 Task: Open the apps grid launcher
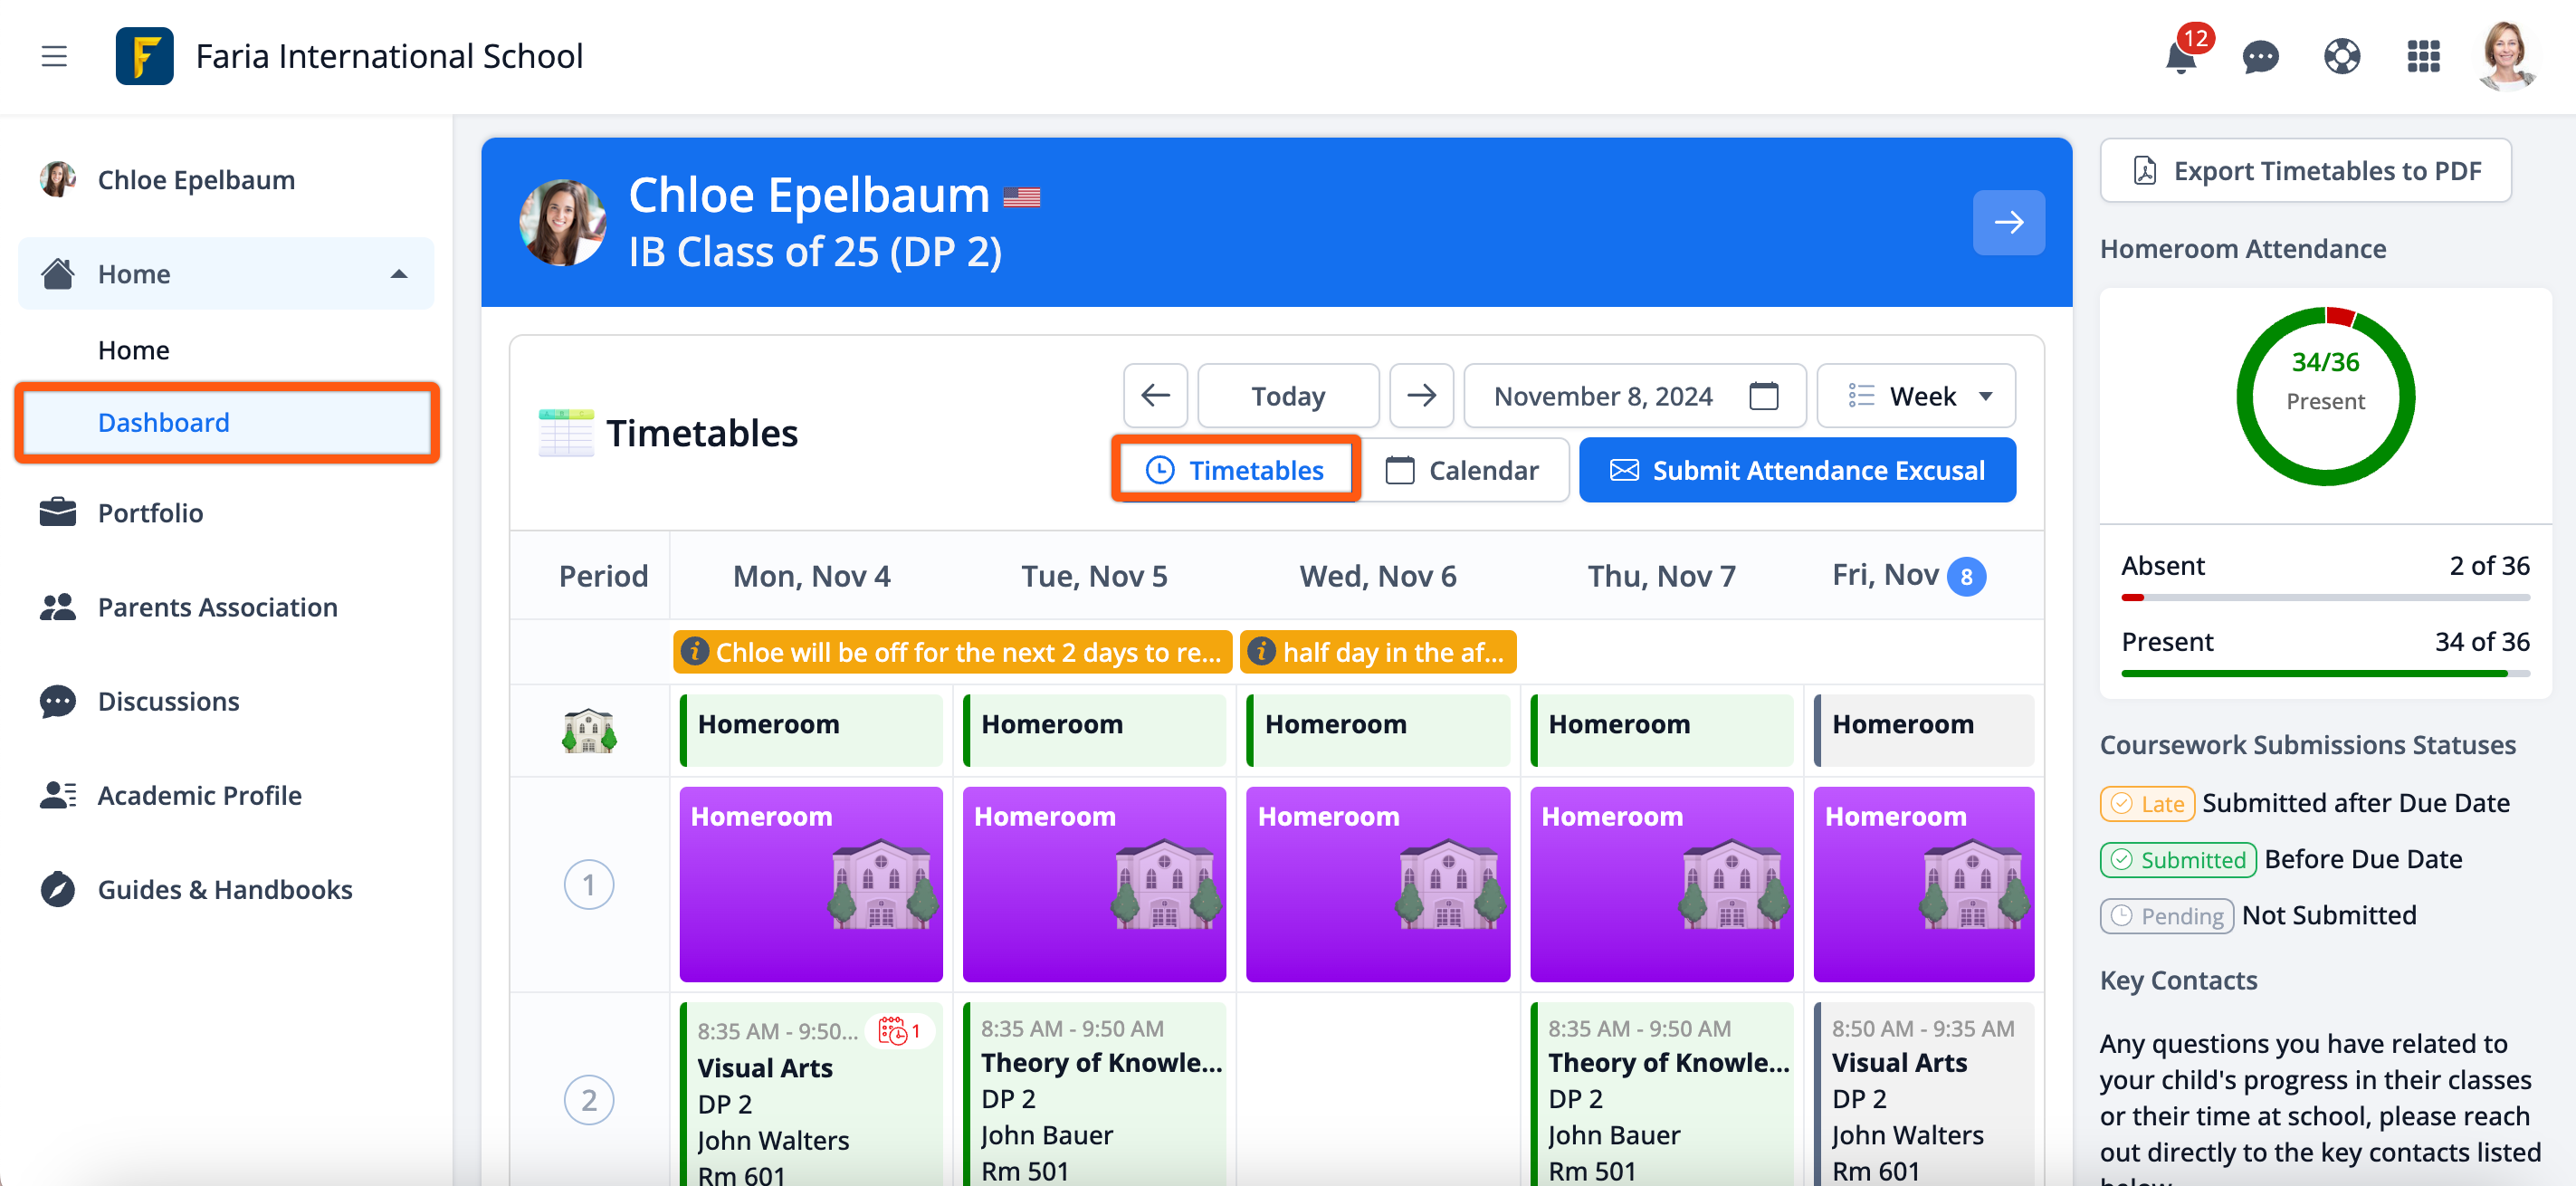coord(2423,56)
